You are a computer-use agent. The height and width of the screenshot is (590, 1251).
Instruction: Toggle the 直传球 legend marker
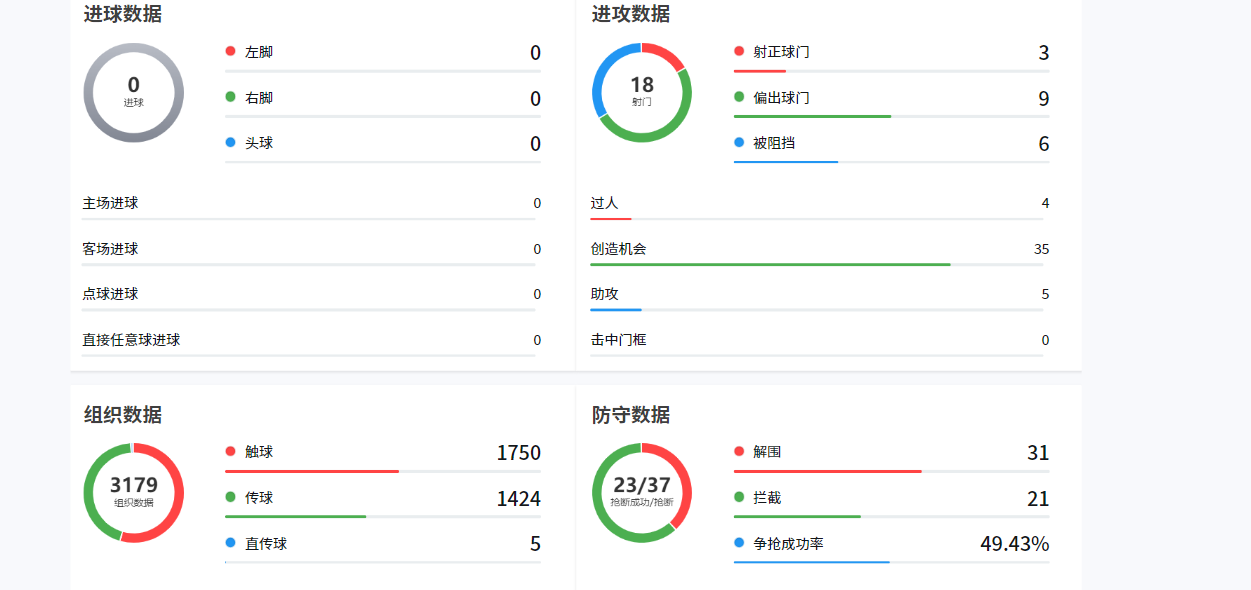(x=232, y=543)
